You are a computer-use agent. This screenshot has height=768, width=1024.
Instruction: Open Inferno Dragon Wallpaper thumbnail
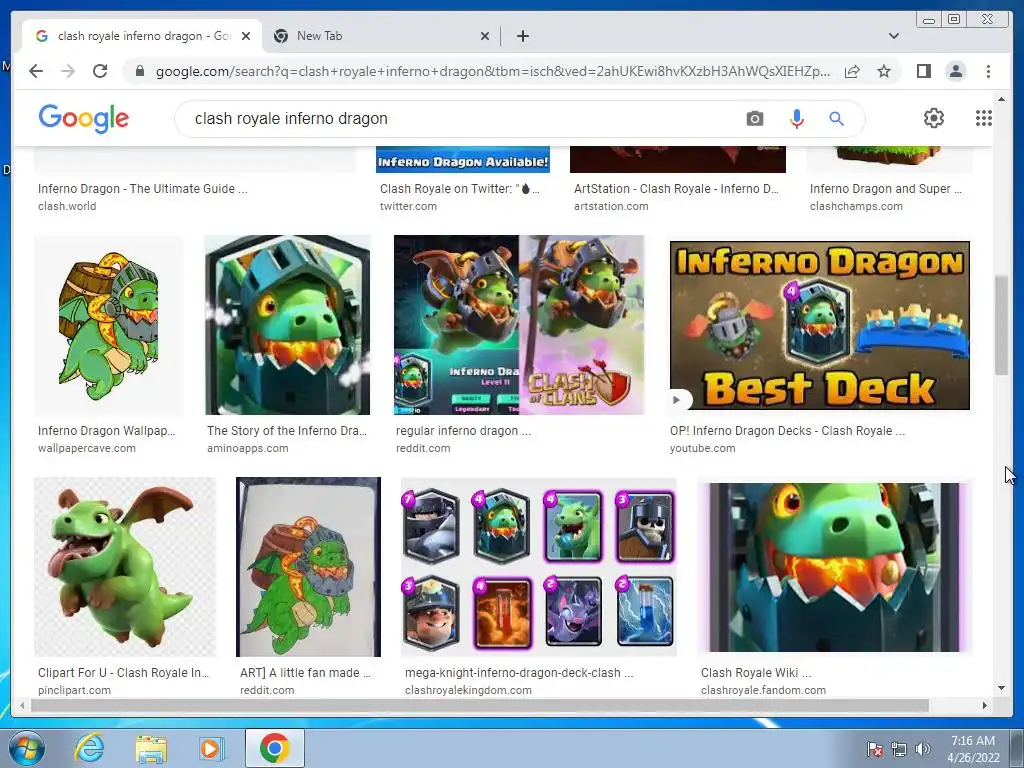tap(108, 325)
